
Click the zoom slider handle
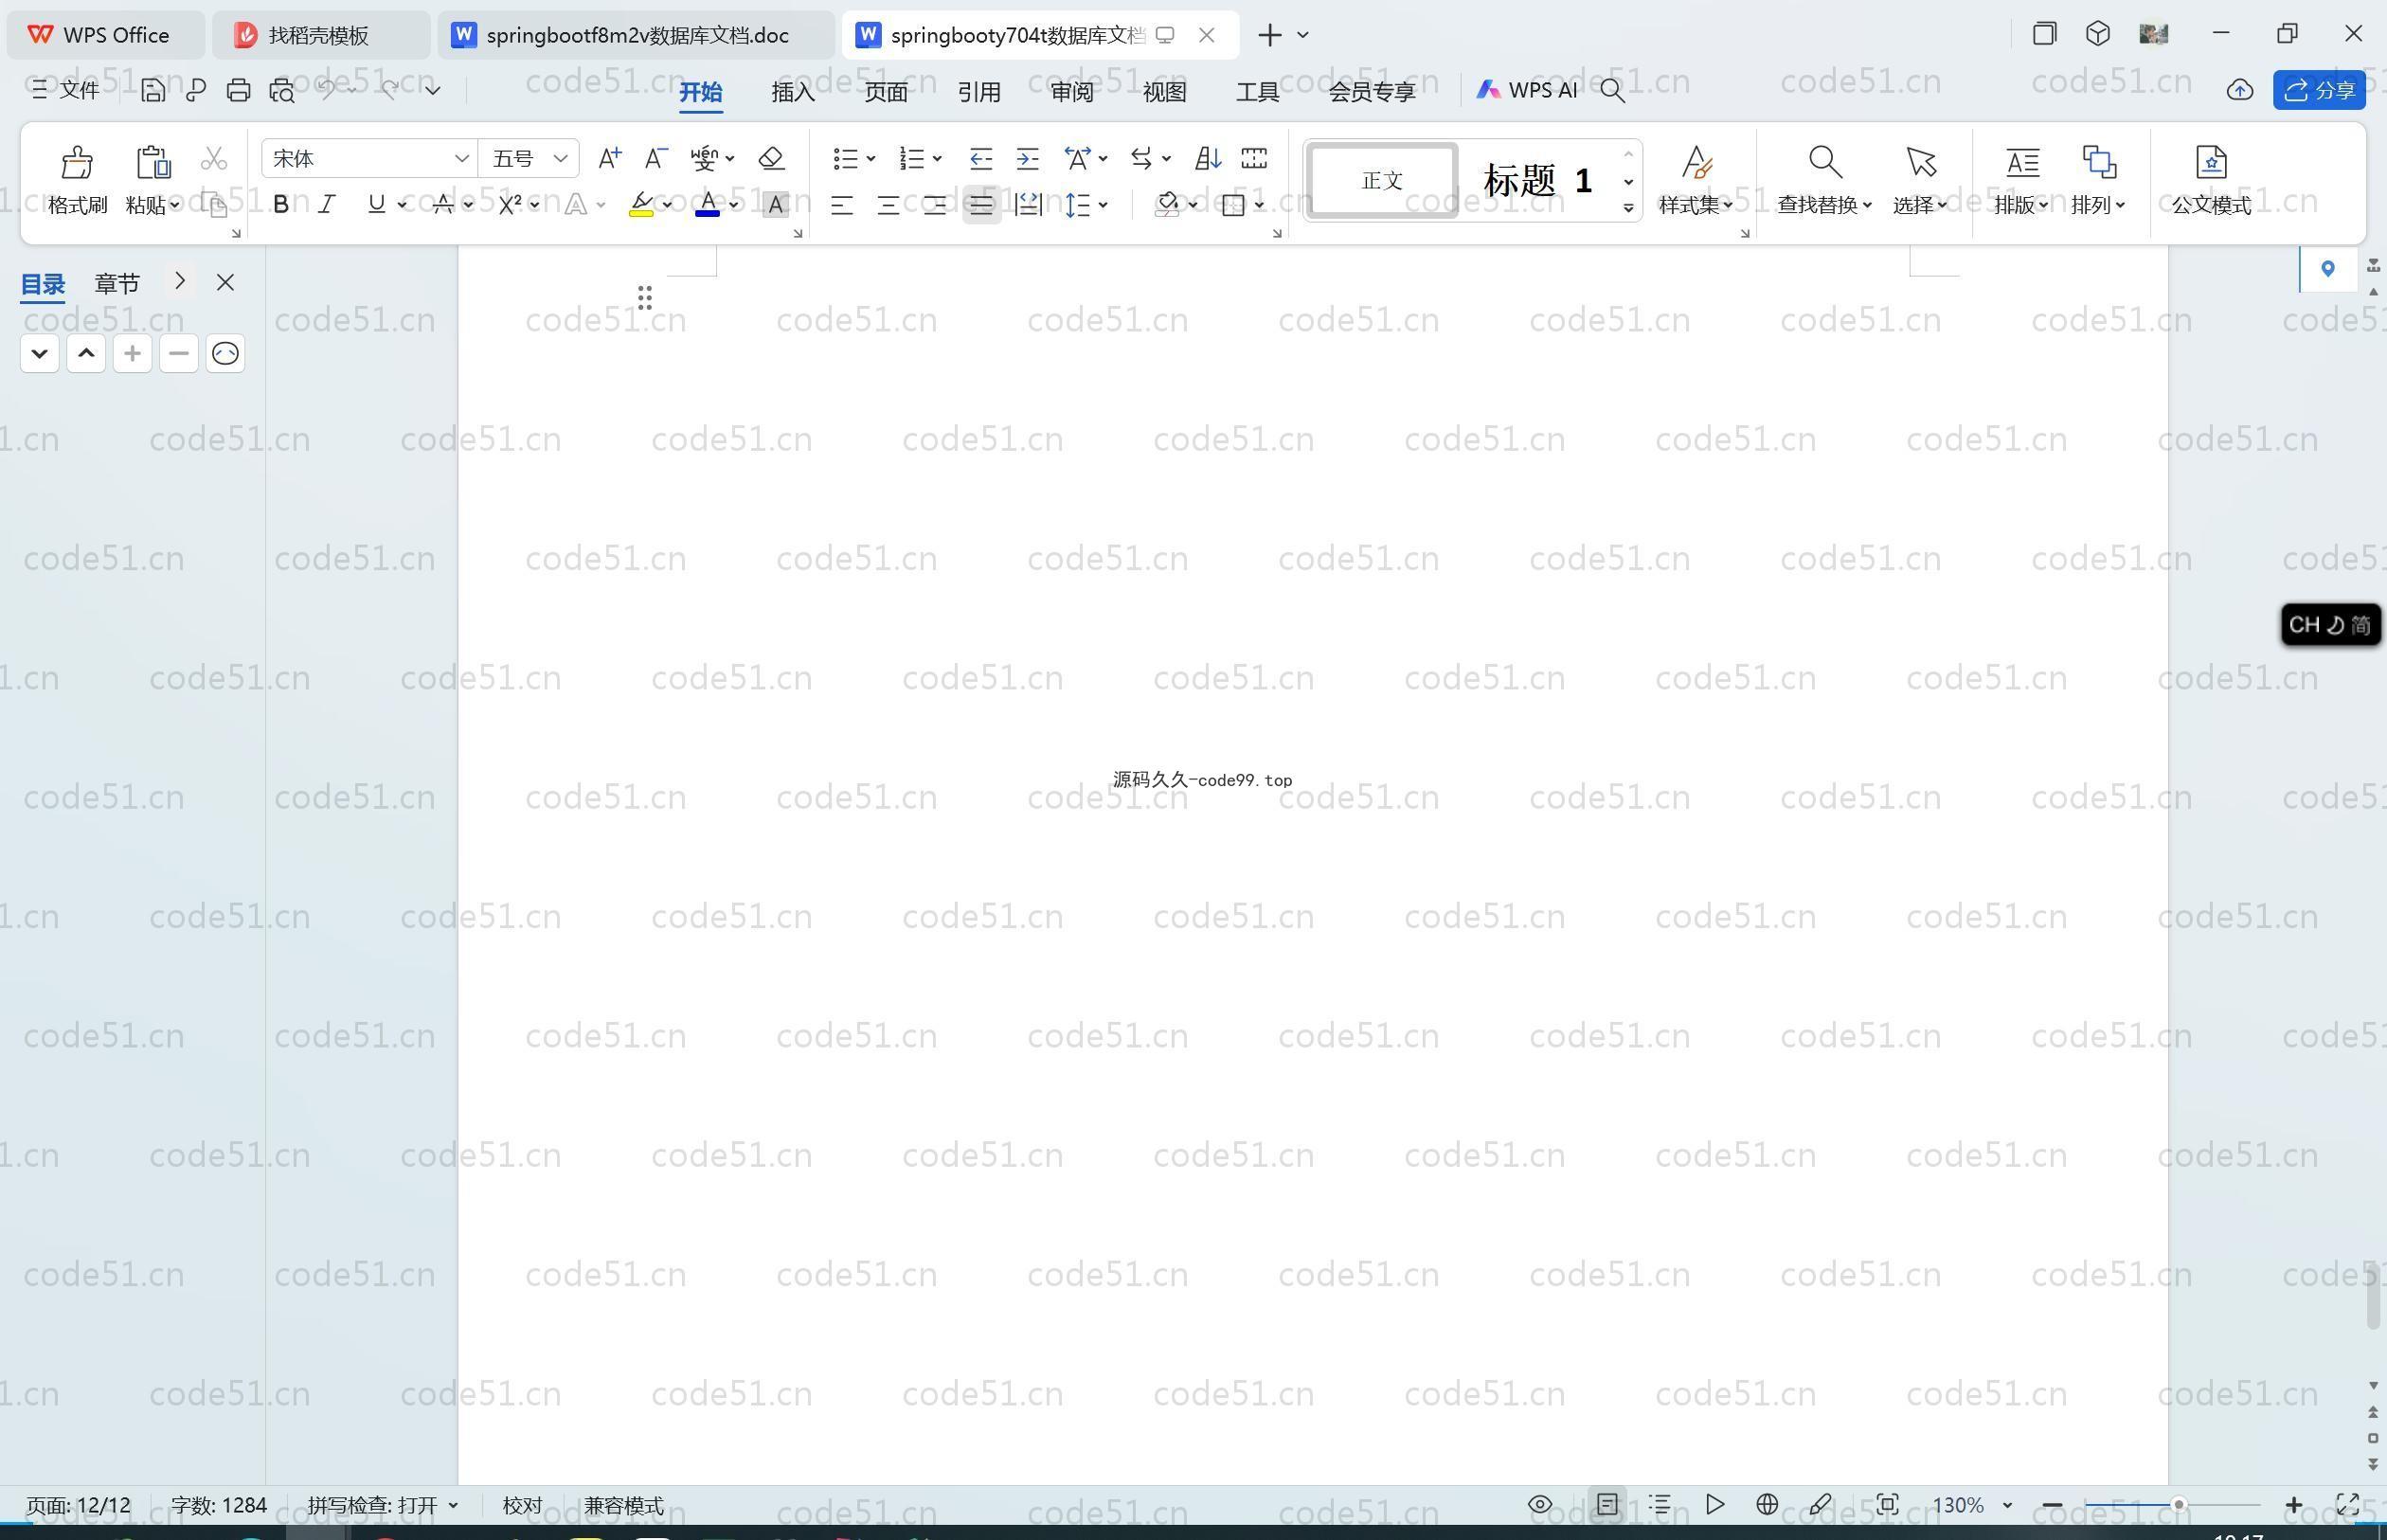click(2177, 1504)
